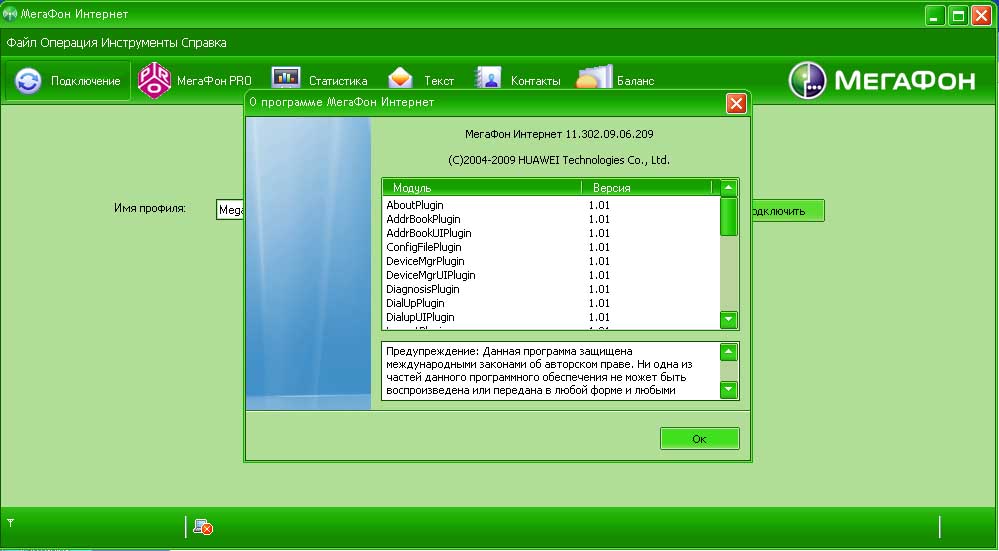
Task: Click warning text scroll up arrow
Action: click(728, 352)
